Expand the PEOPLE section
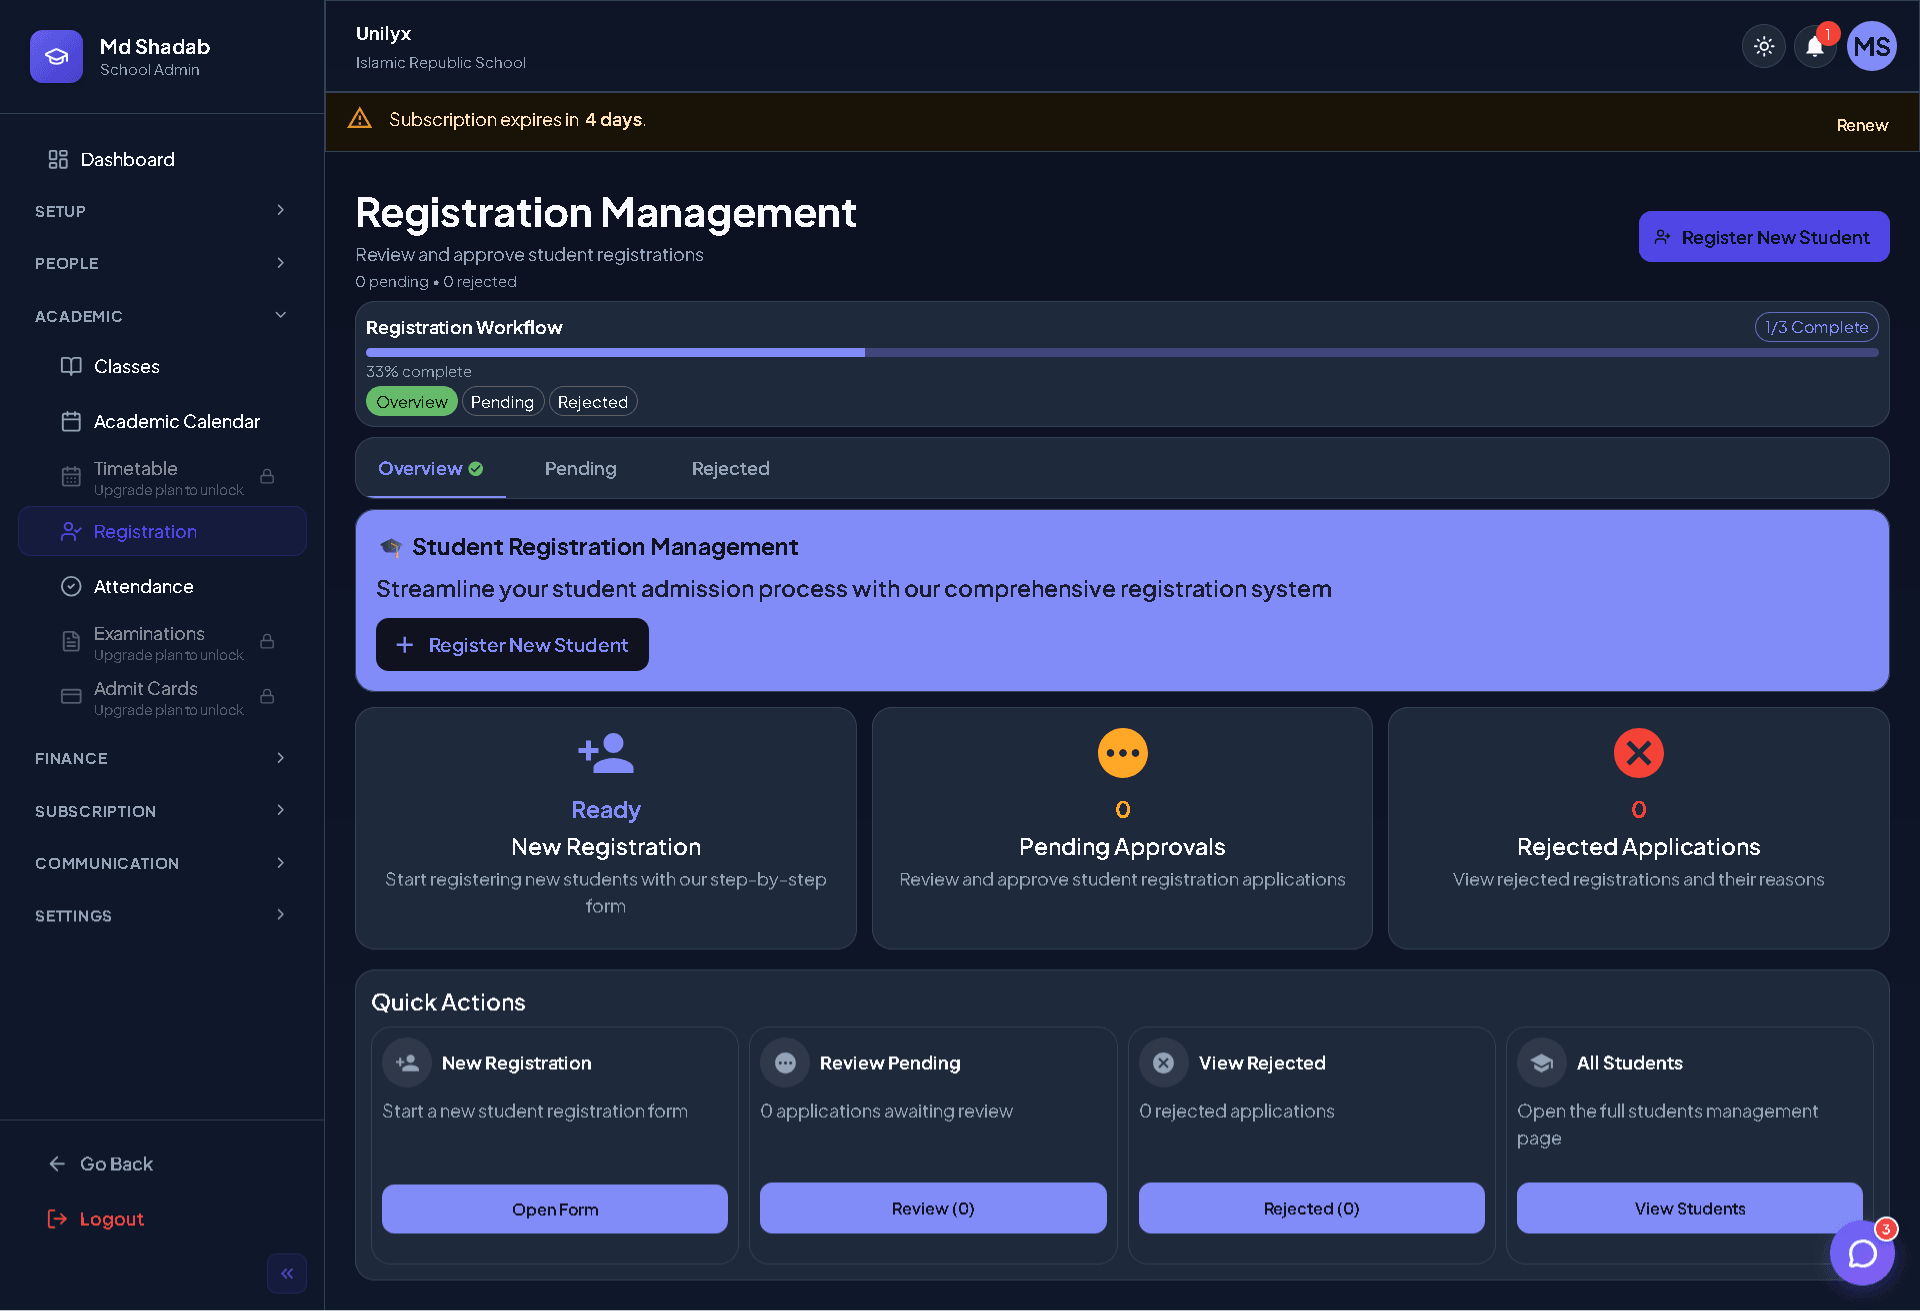The width and height of the screenshot is (1920, 1311). pos(162,263)
